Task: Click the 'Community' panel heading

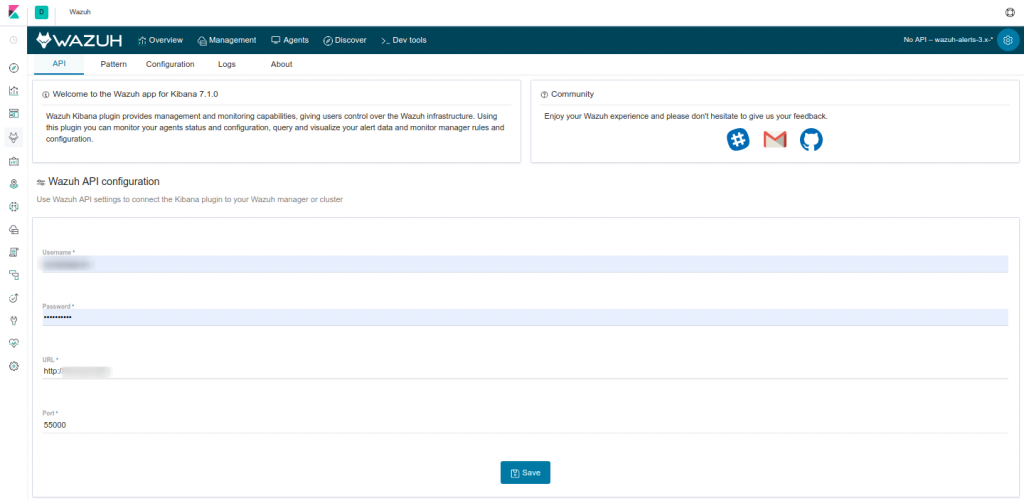Action: 573,94
